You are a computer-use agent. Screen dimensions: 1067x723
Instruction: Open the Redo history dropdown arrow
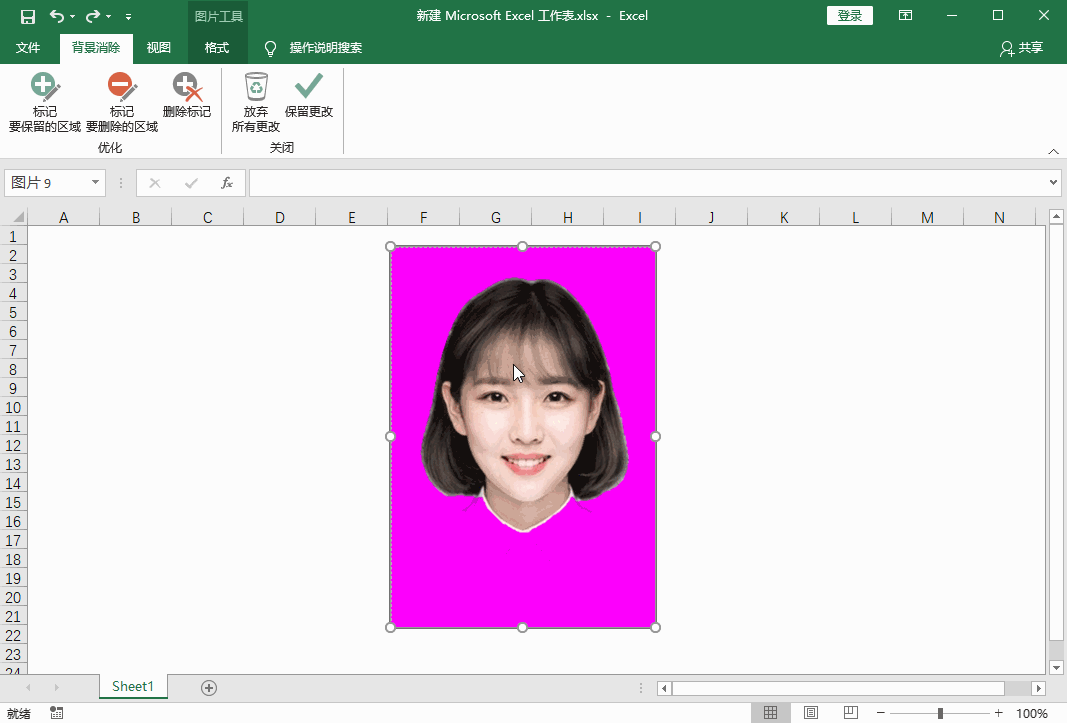tap(108, 16)
